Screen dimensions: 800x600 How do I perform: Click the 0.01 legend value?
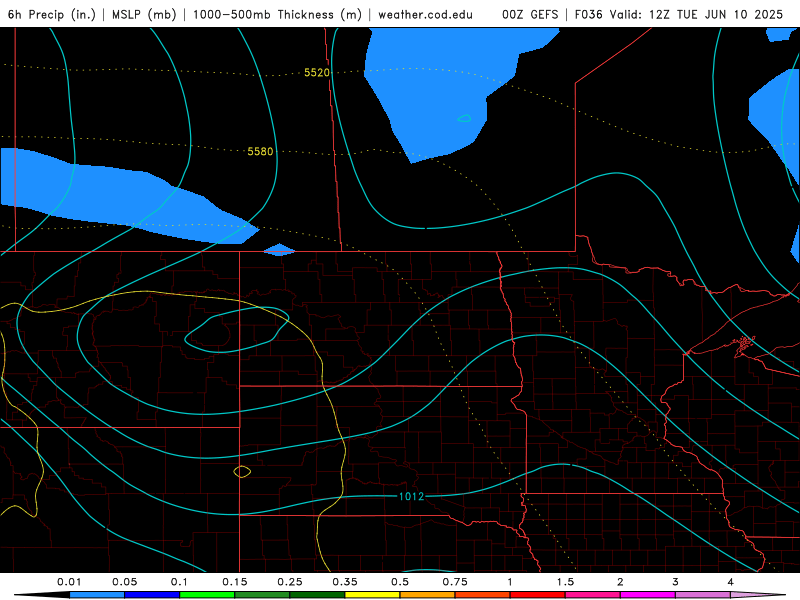69,582
